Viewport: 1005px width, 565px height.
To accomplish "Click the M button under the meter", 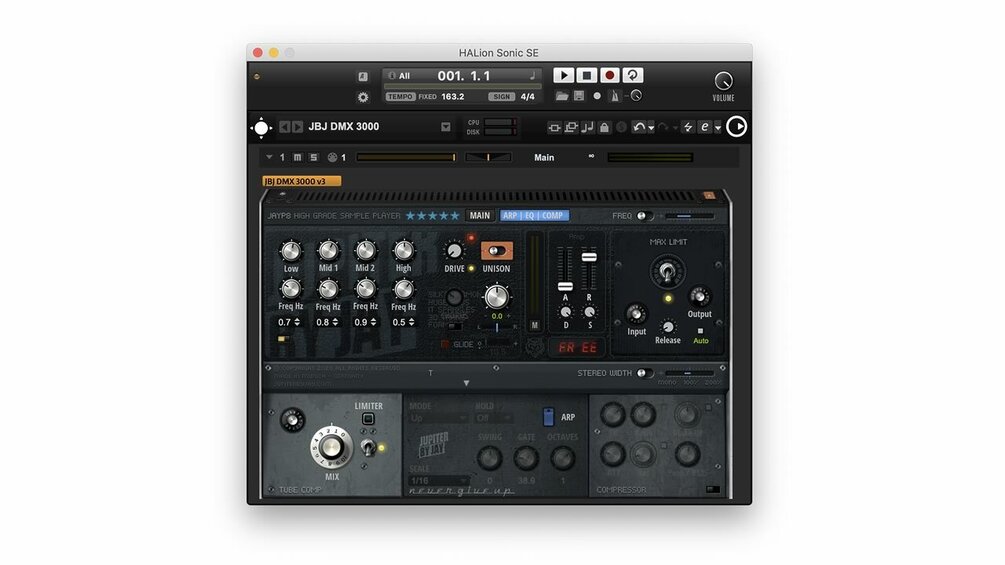I will click(x=535, y=325).
